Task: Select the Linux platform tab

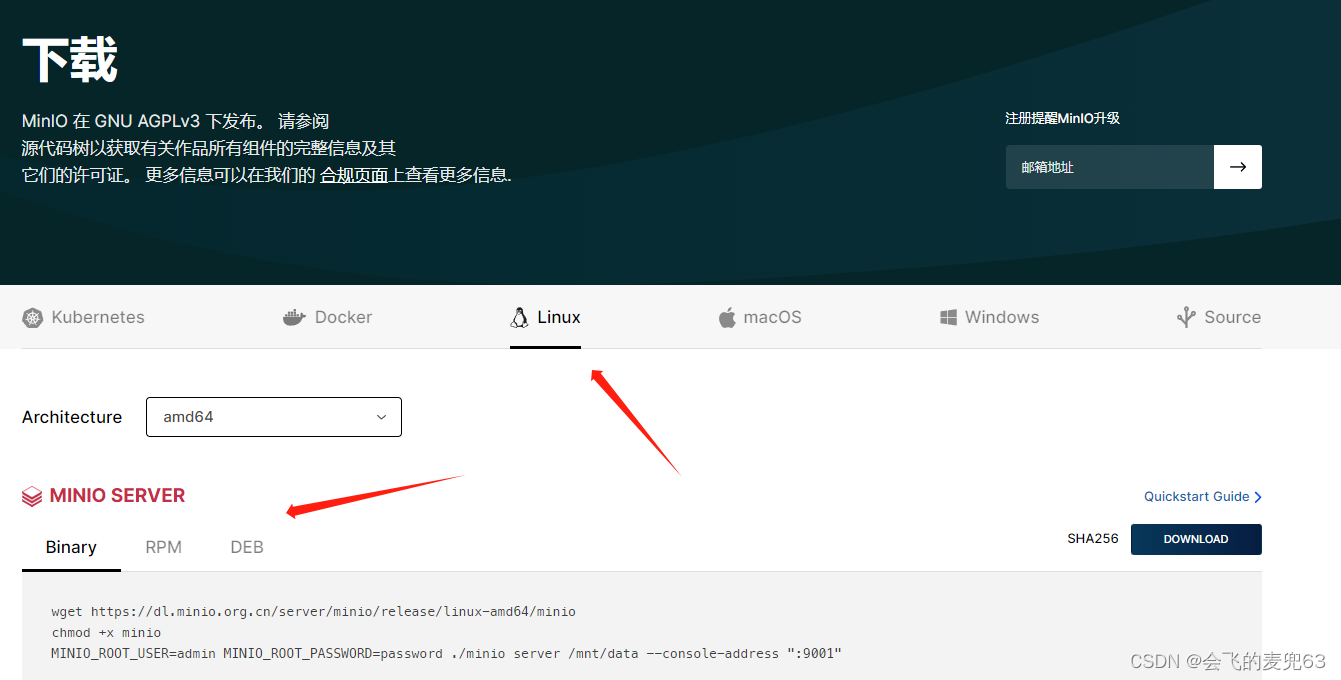Action: click(x=545, y=318)
